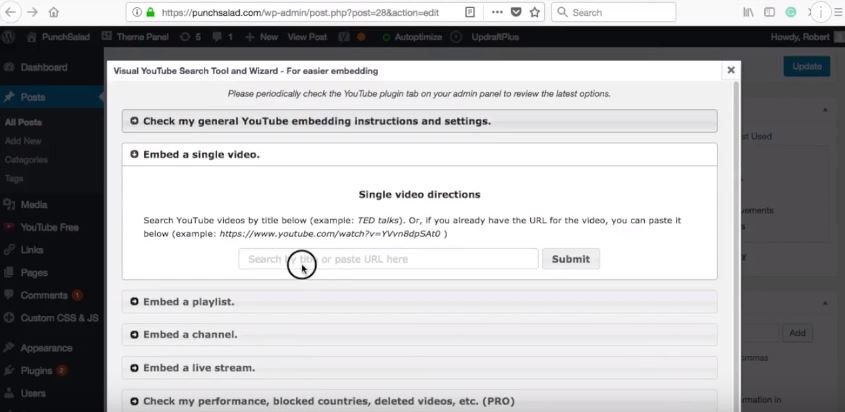Expand Embed a live stream section
845x412 pixels.
pyautogui.click(x=419, y=368)
